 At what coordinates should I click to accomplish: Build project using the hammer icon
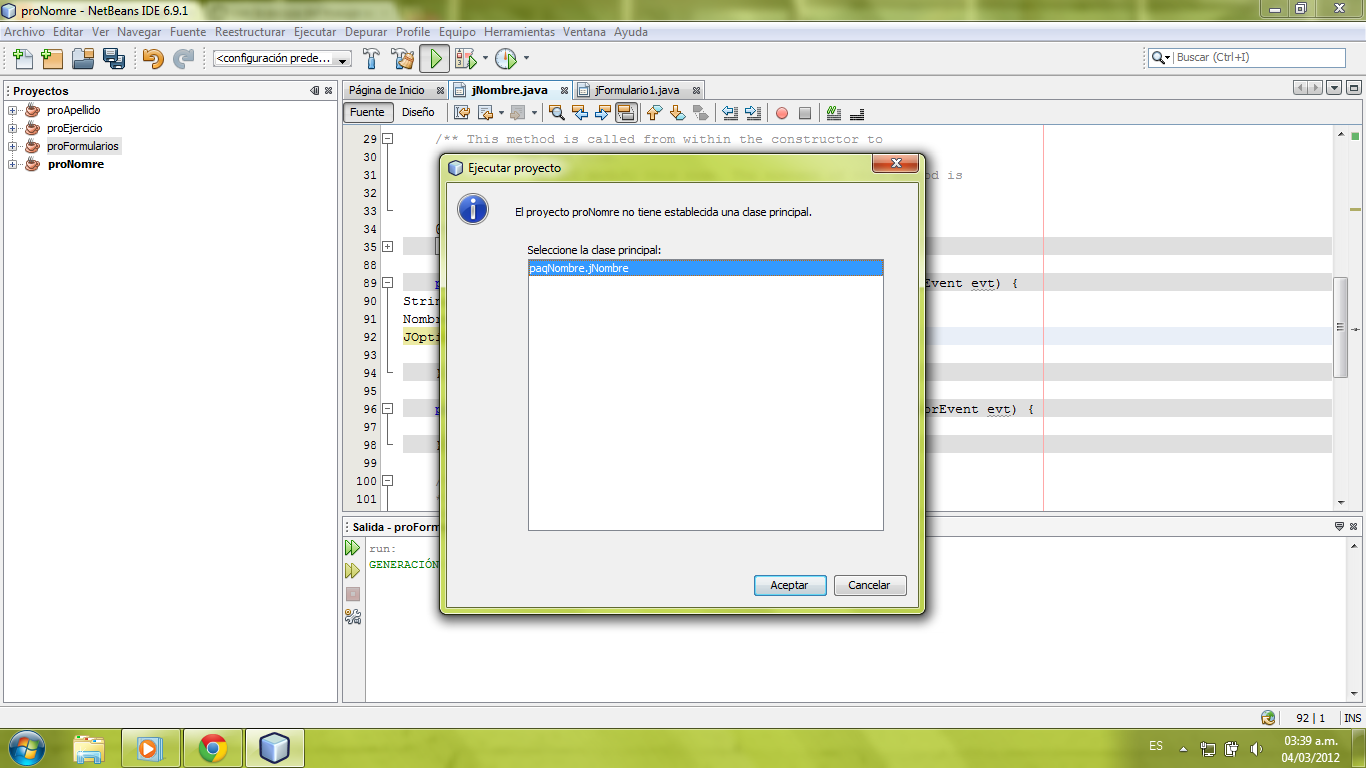371,58
